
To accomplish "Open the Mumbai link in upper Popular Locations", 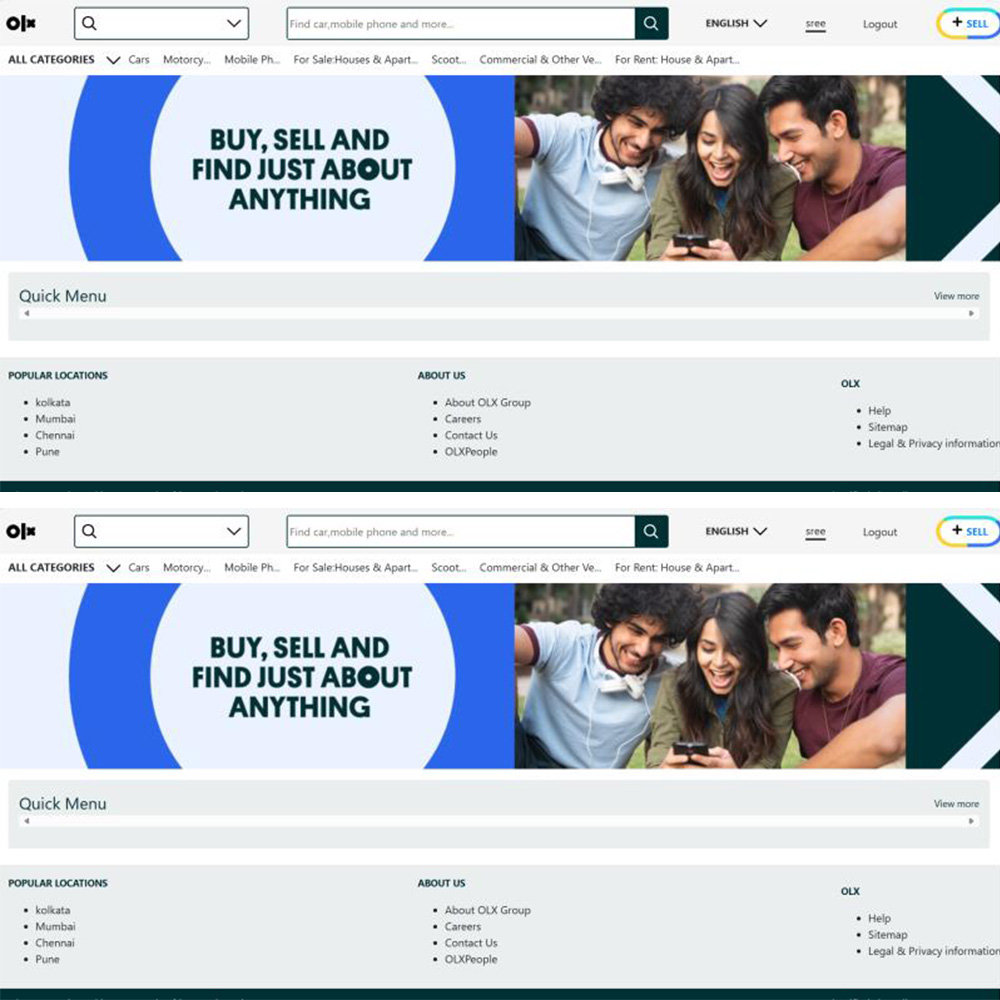I will 56,419.
